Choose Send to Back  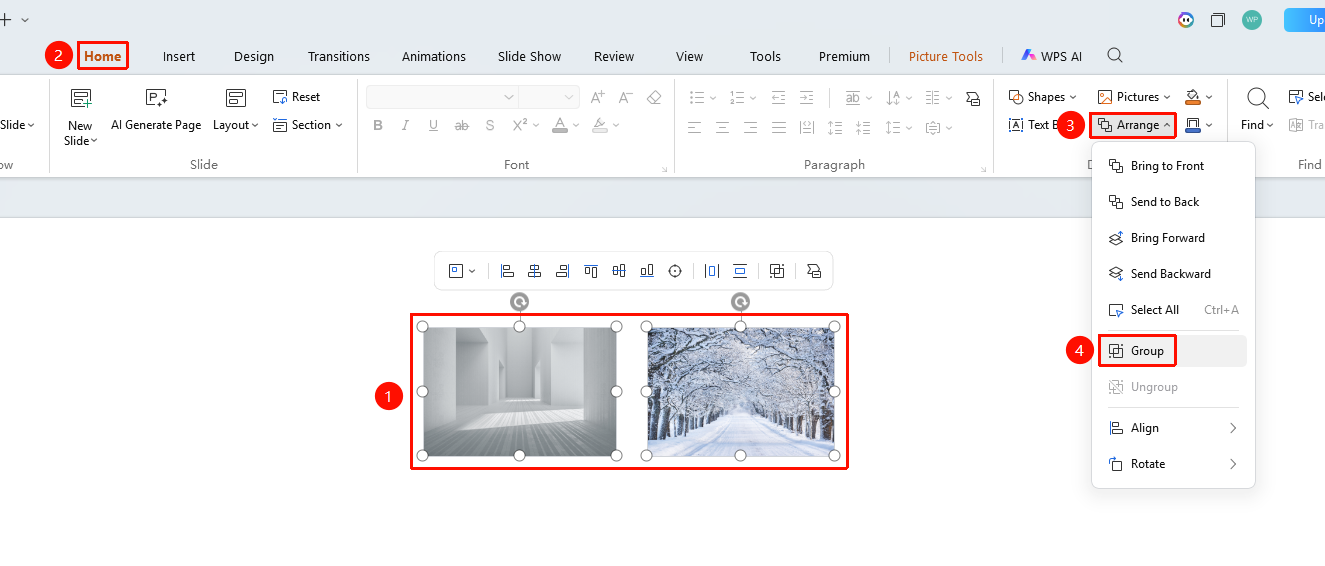[x=1172, y=202]
